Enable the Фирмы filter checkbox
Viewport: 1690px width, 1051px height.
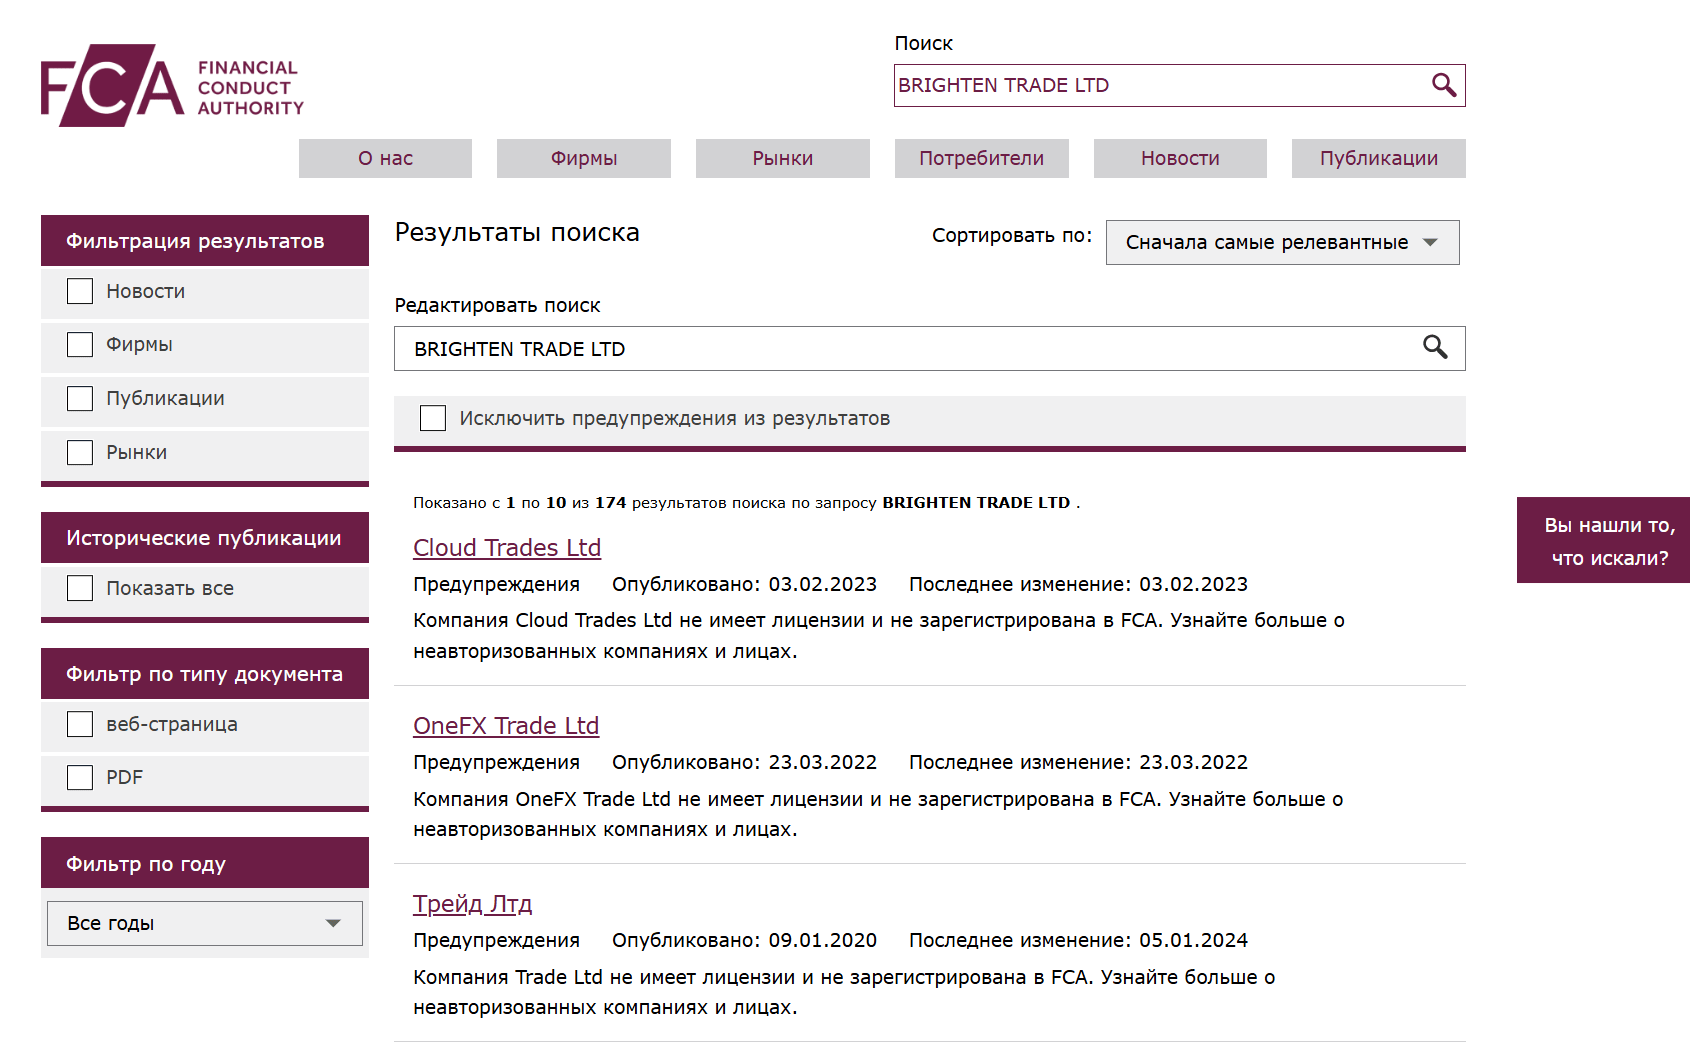click(x=80, y=345)
